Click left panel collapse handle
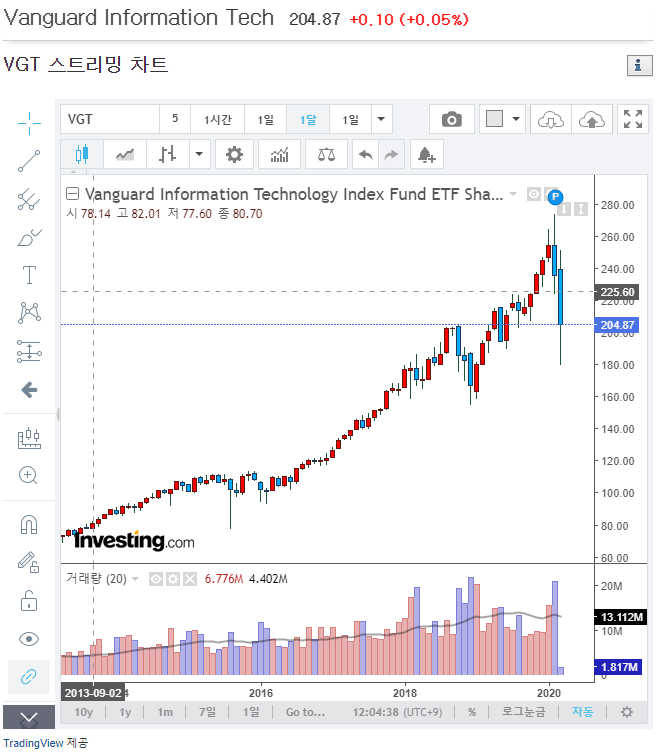This screenshot has width=659, height=752. [58, 414]
